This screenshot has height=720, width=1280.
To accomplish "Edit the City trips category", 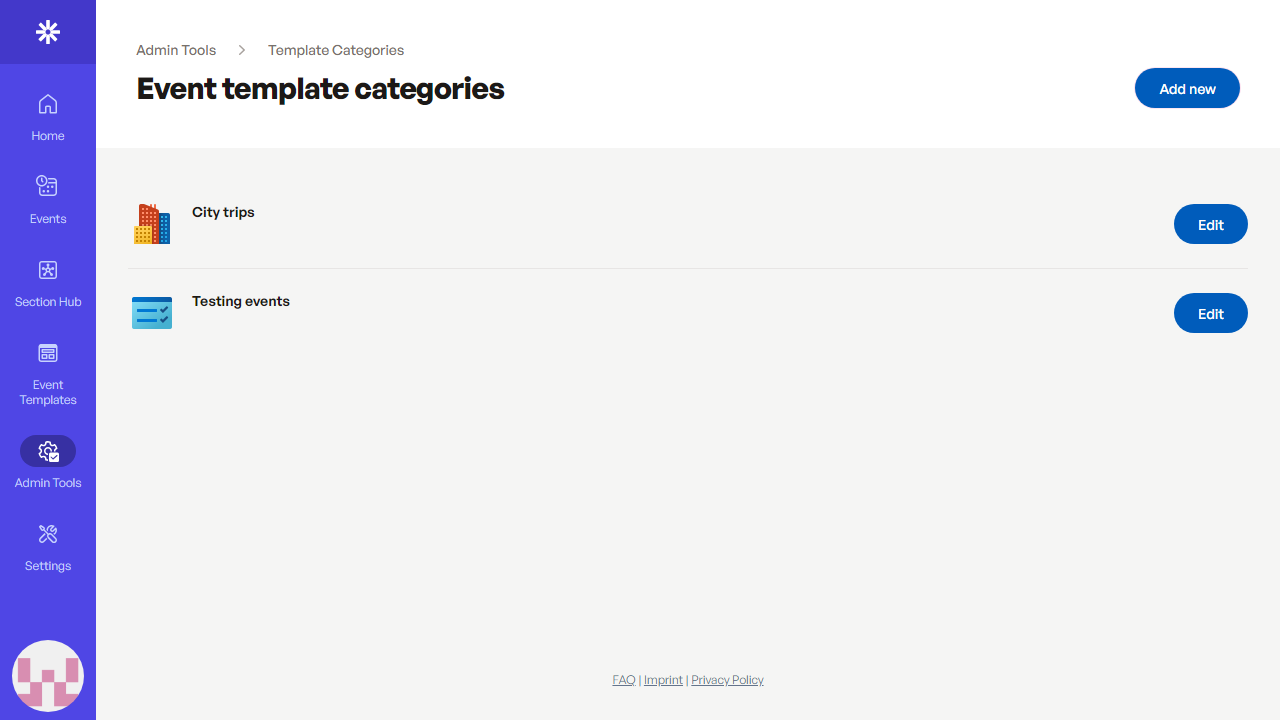I will pyautogui.click(x=1210, y=225).
